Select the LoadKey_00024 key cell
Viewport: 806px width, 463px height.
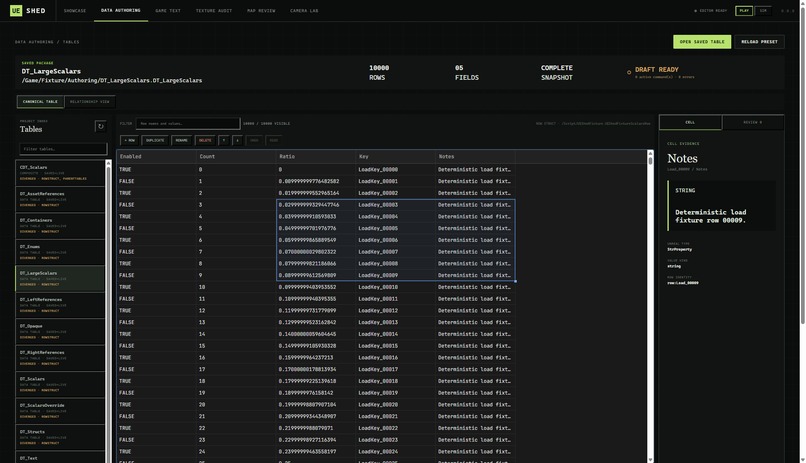pyautogui.click(x=396, y=452)
